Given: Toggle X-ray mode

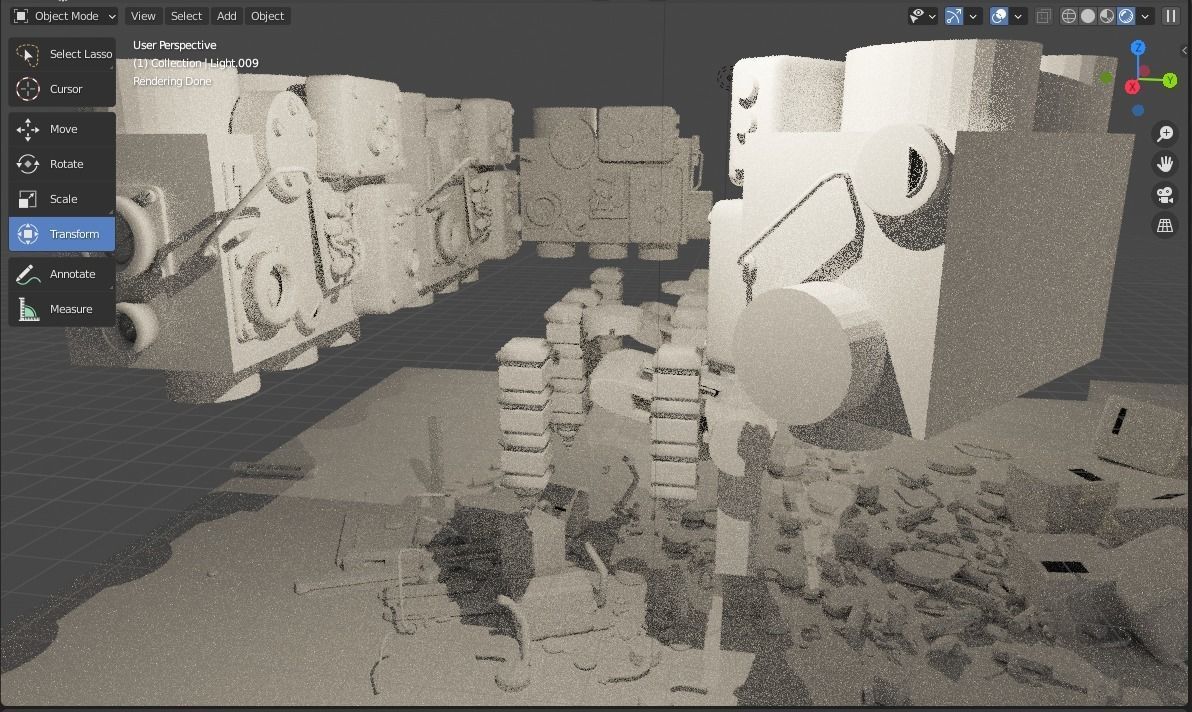Looking at the screenshot, I should point(1044,16).
